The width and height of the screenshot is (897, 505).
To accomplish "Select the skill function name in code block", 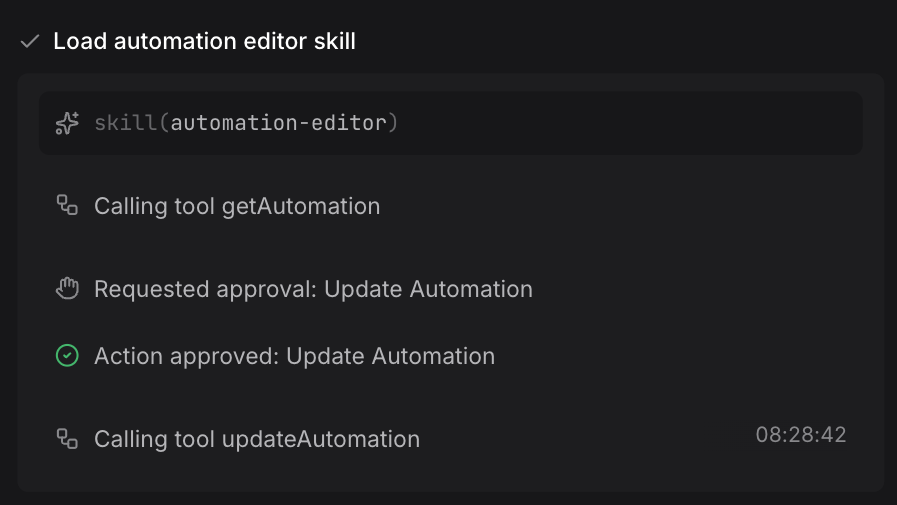I will [x=126, y=123].
